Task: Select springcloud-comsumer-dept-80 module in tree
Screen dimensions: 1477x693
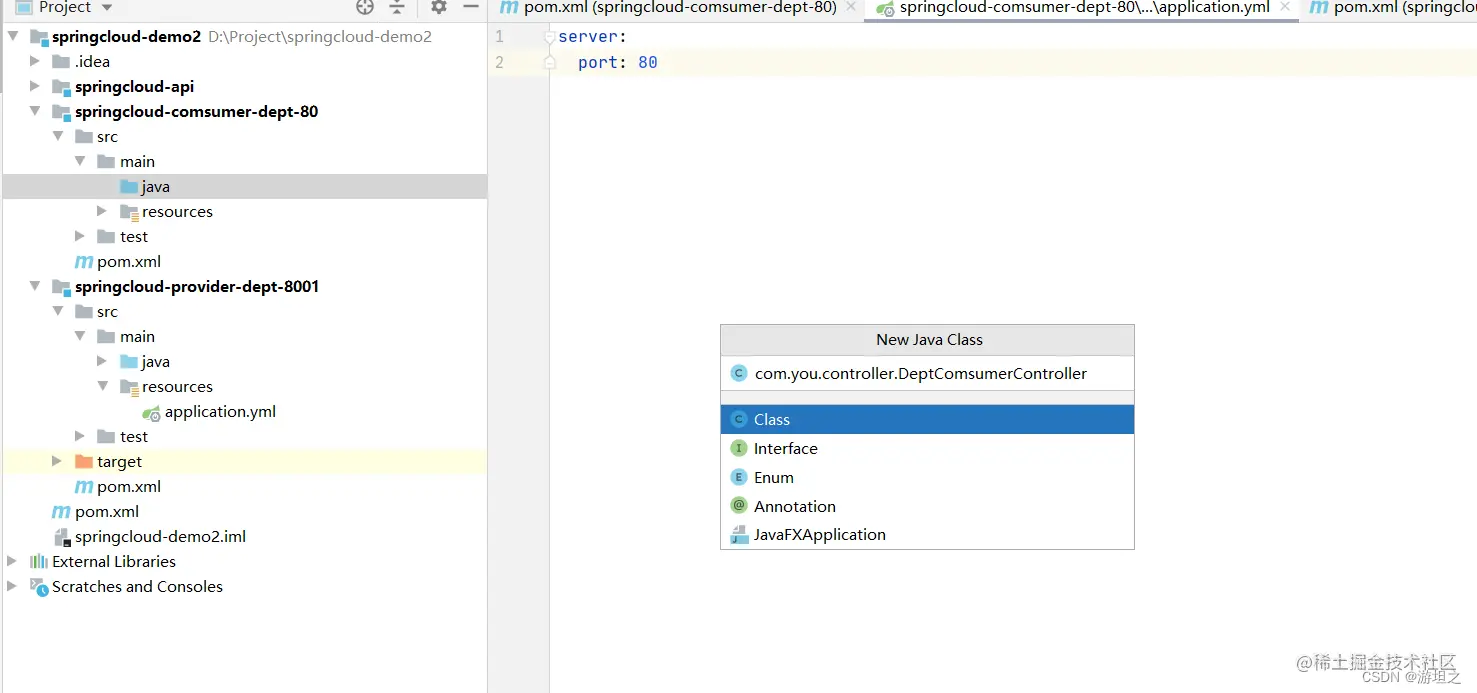Action: 196,112
